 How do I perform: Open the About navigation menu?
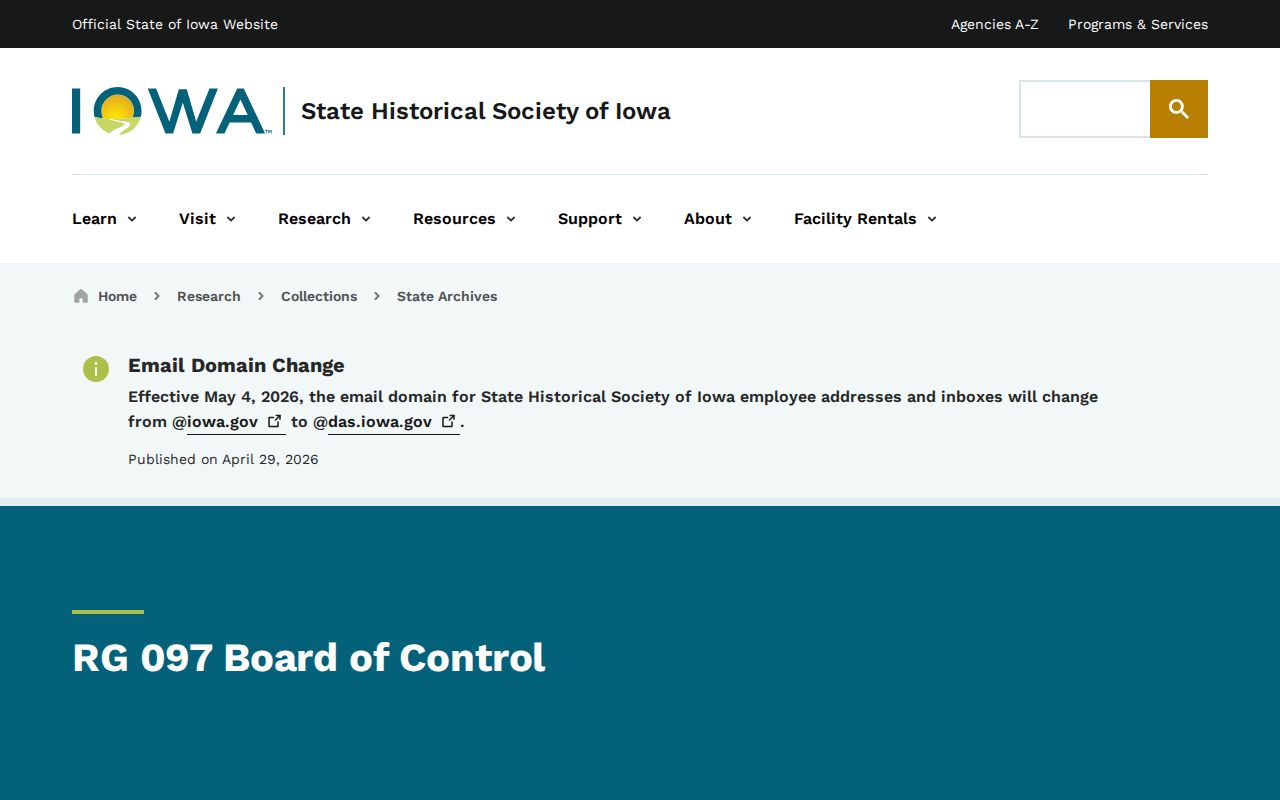pos(718,219)
